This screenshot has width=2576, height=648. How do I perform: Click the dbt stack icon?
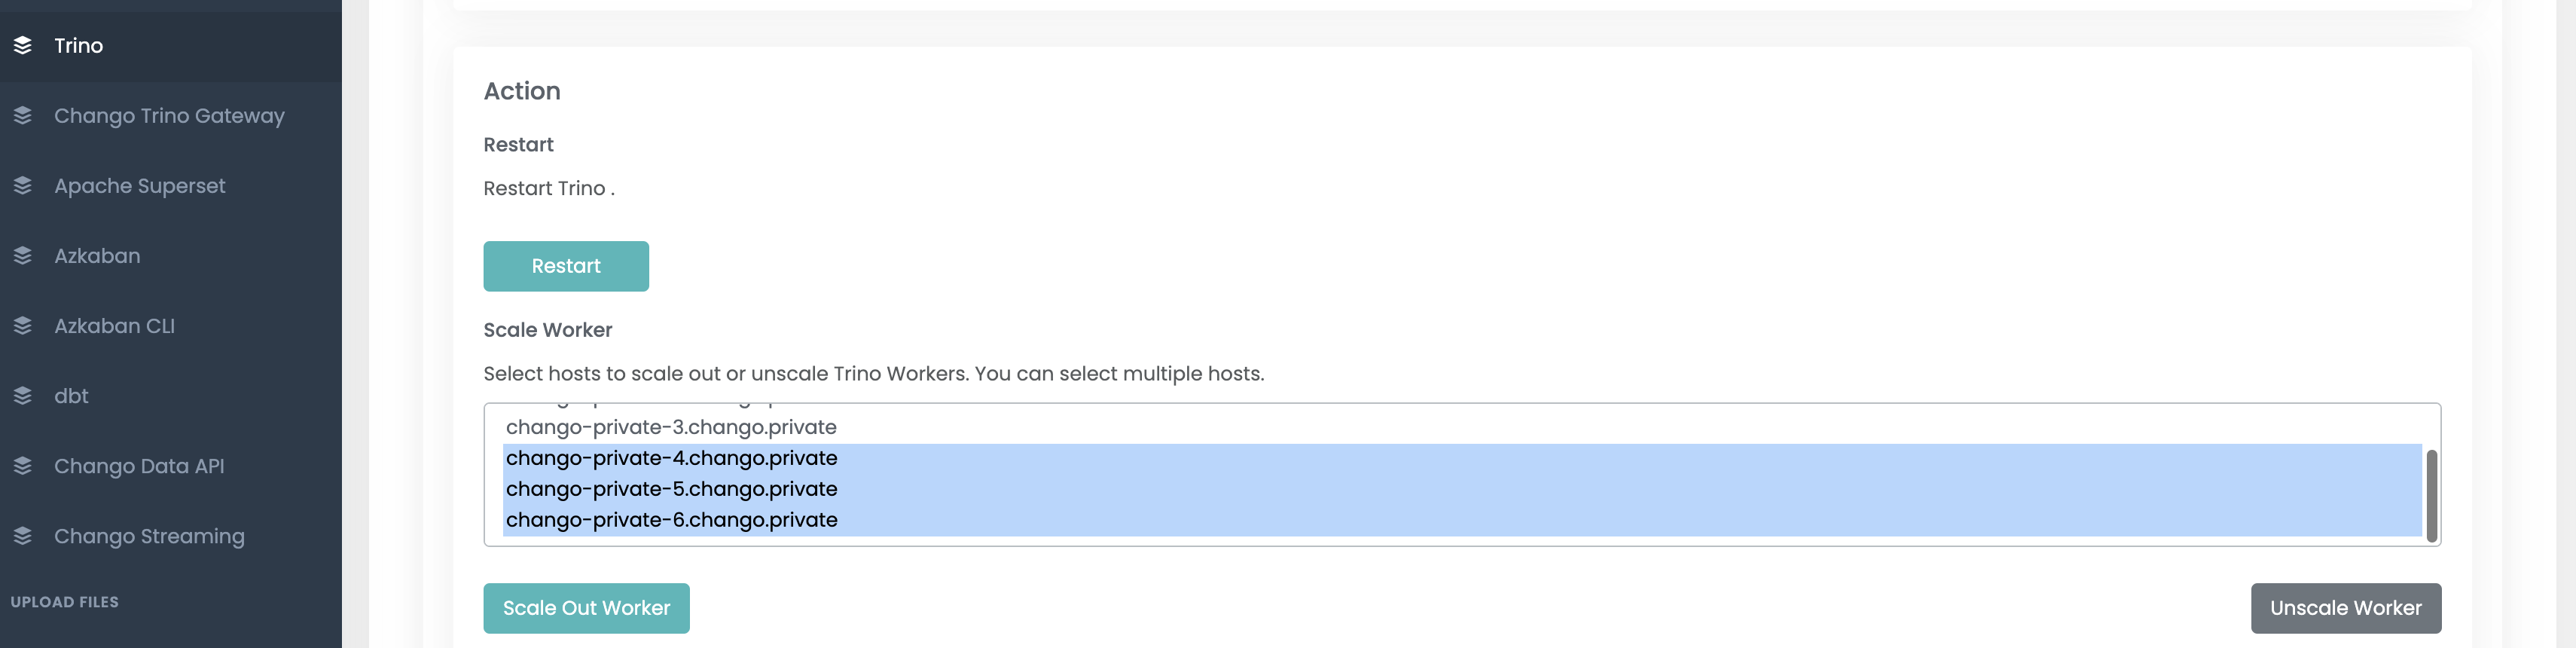(x=23, y=396)
